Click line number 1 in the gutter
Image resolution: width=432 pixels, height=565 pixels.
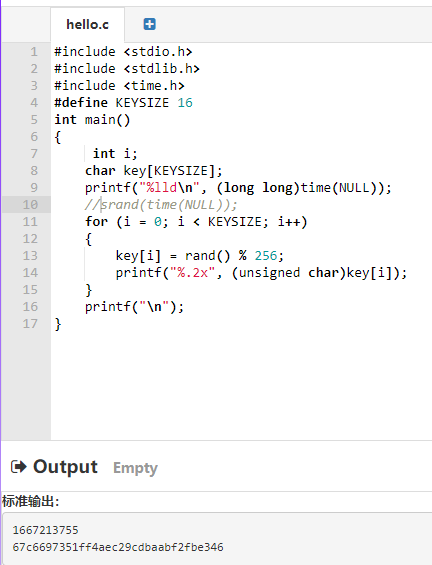click(34, 52)
